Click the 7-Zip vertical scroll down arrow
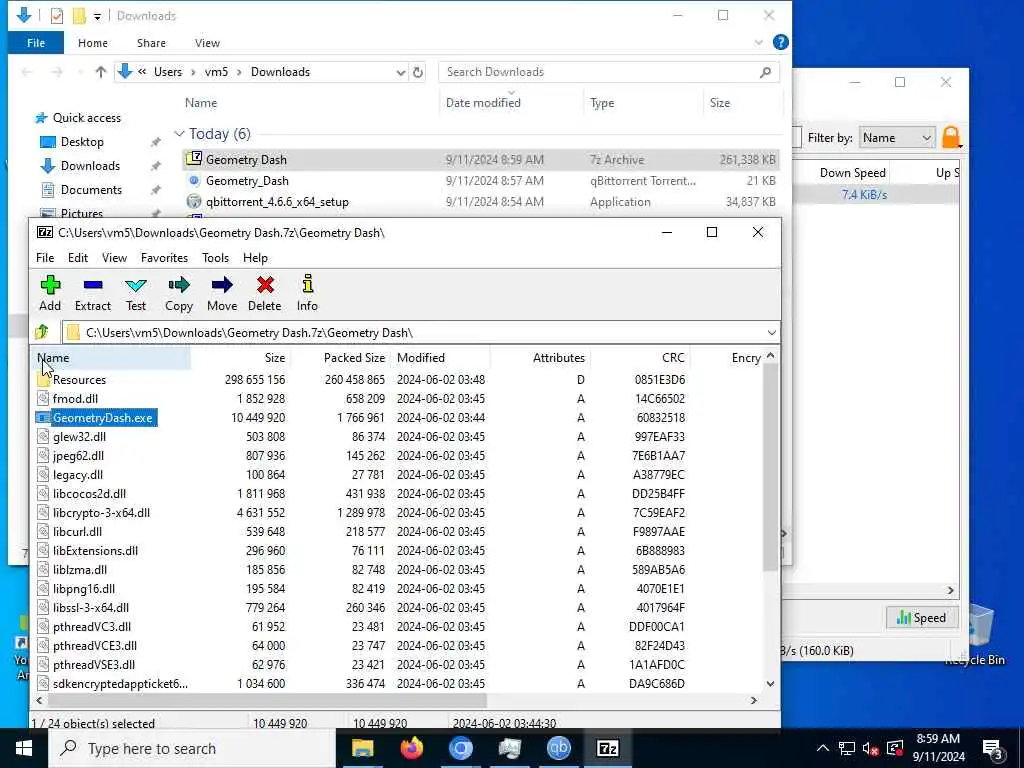This screenshot has height=768, width=1024. 770,684
